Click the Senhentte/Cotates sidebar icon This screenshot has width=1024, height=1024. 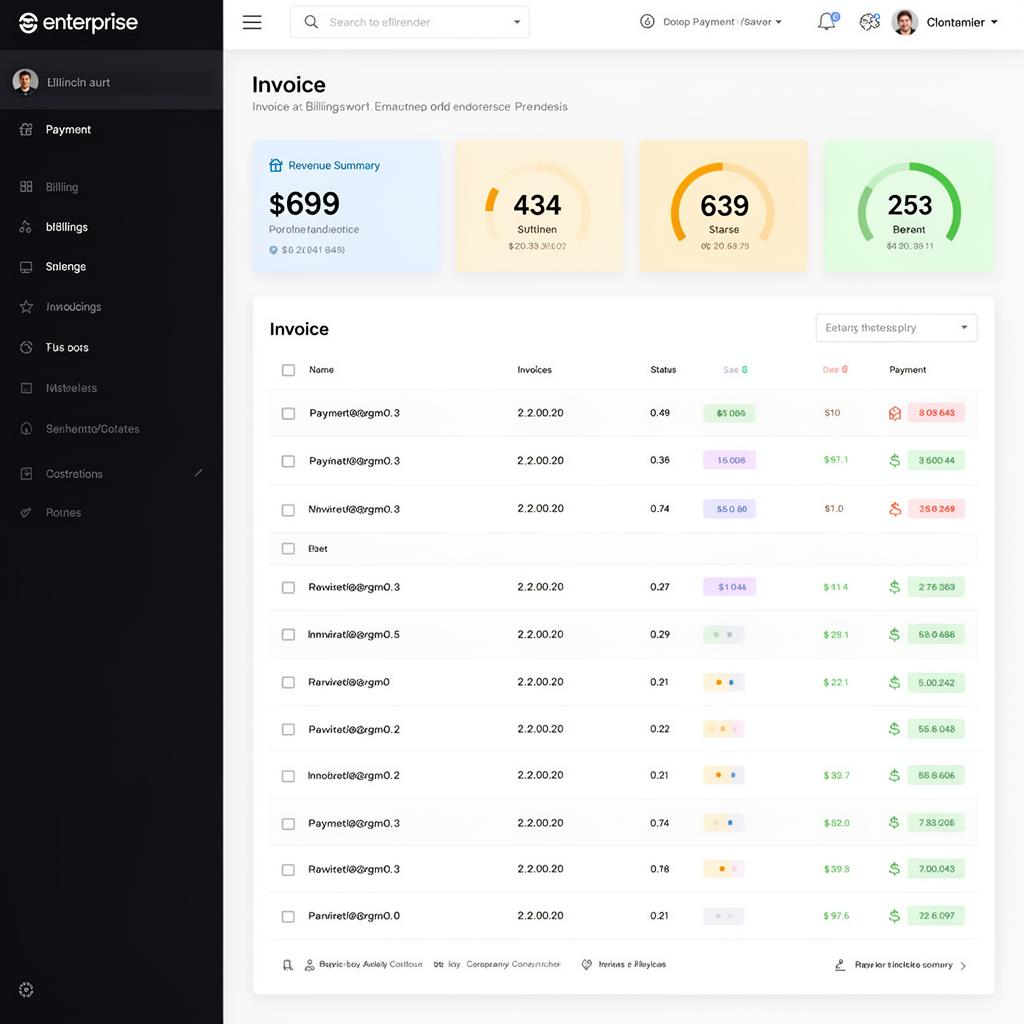coord(26,428)
